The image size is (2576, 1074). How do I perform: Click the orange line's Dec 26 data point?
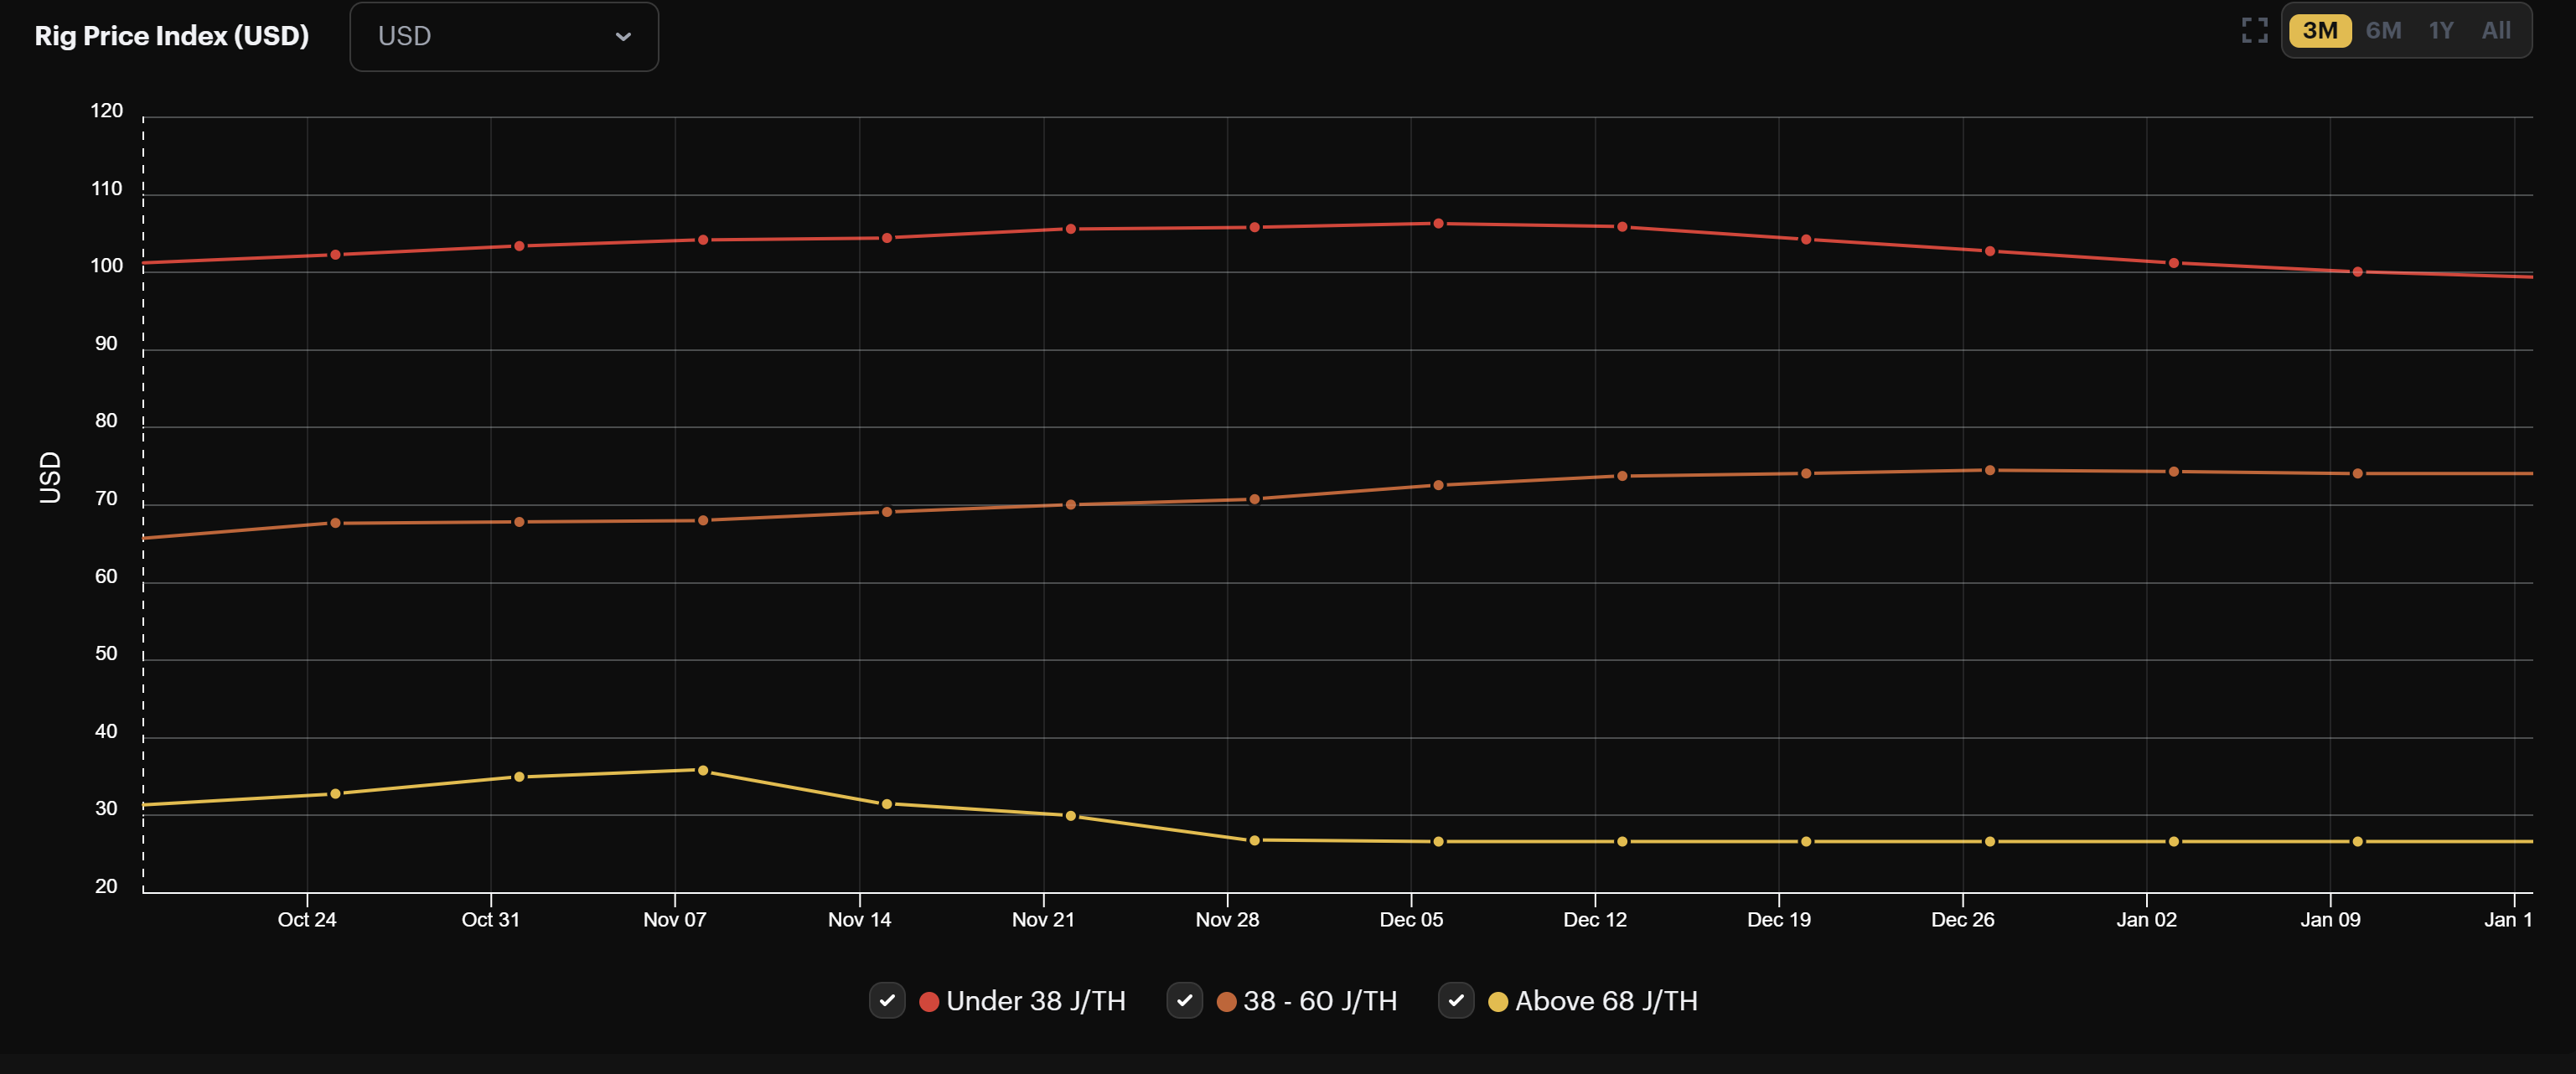click(x=1990, y=470)
